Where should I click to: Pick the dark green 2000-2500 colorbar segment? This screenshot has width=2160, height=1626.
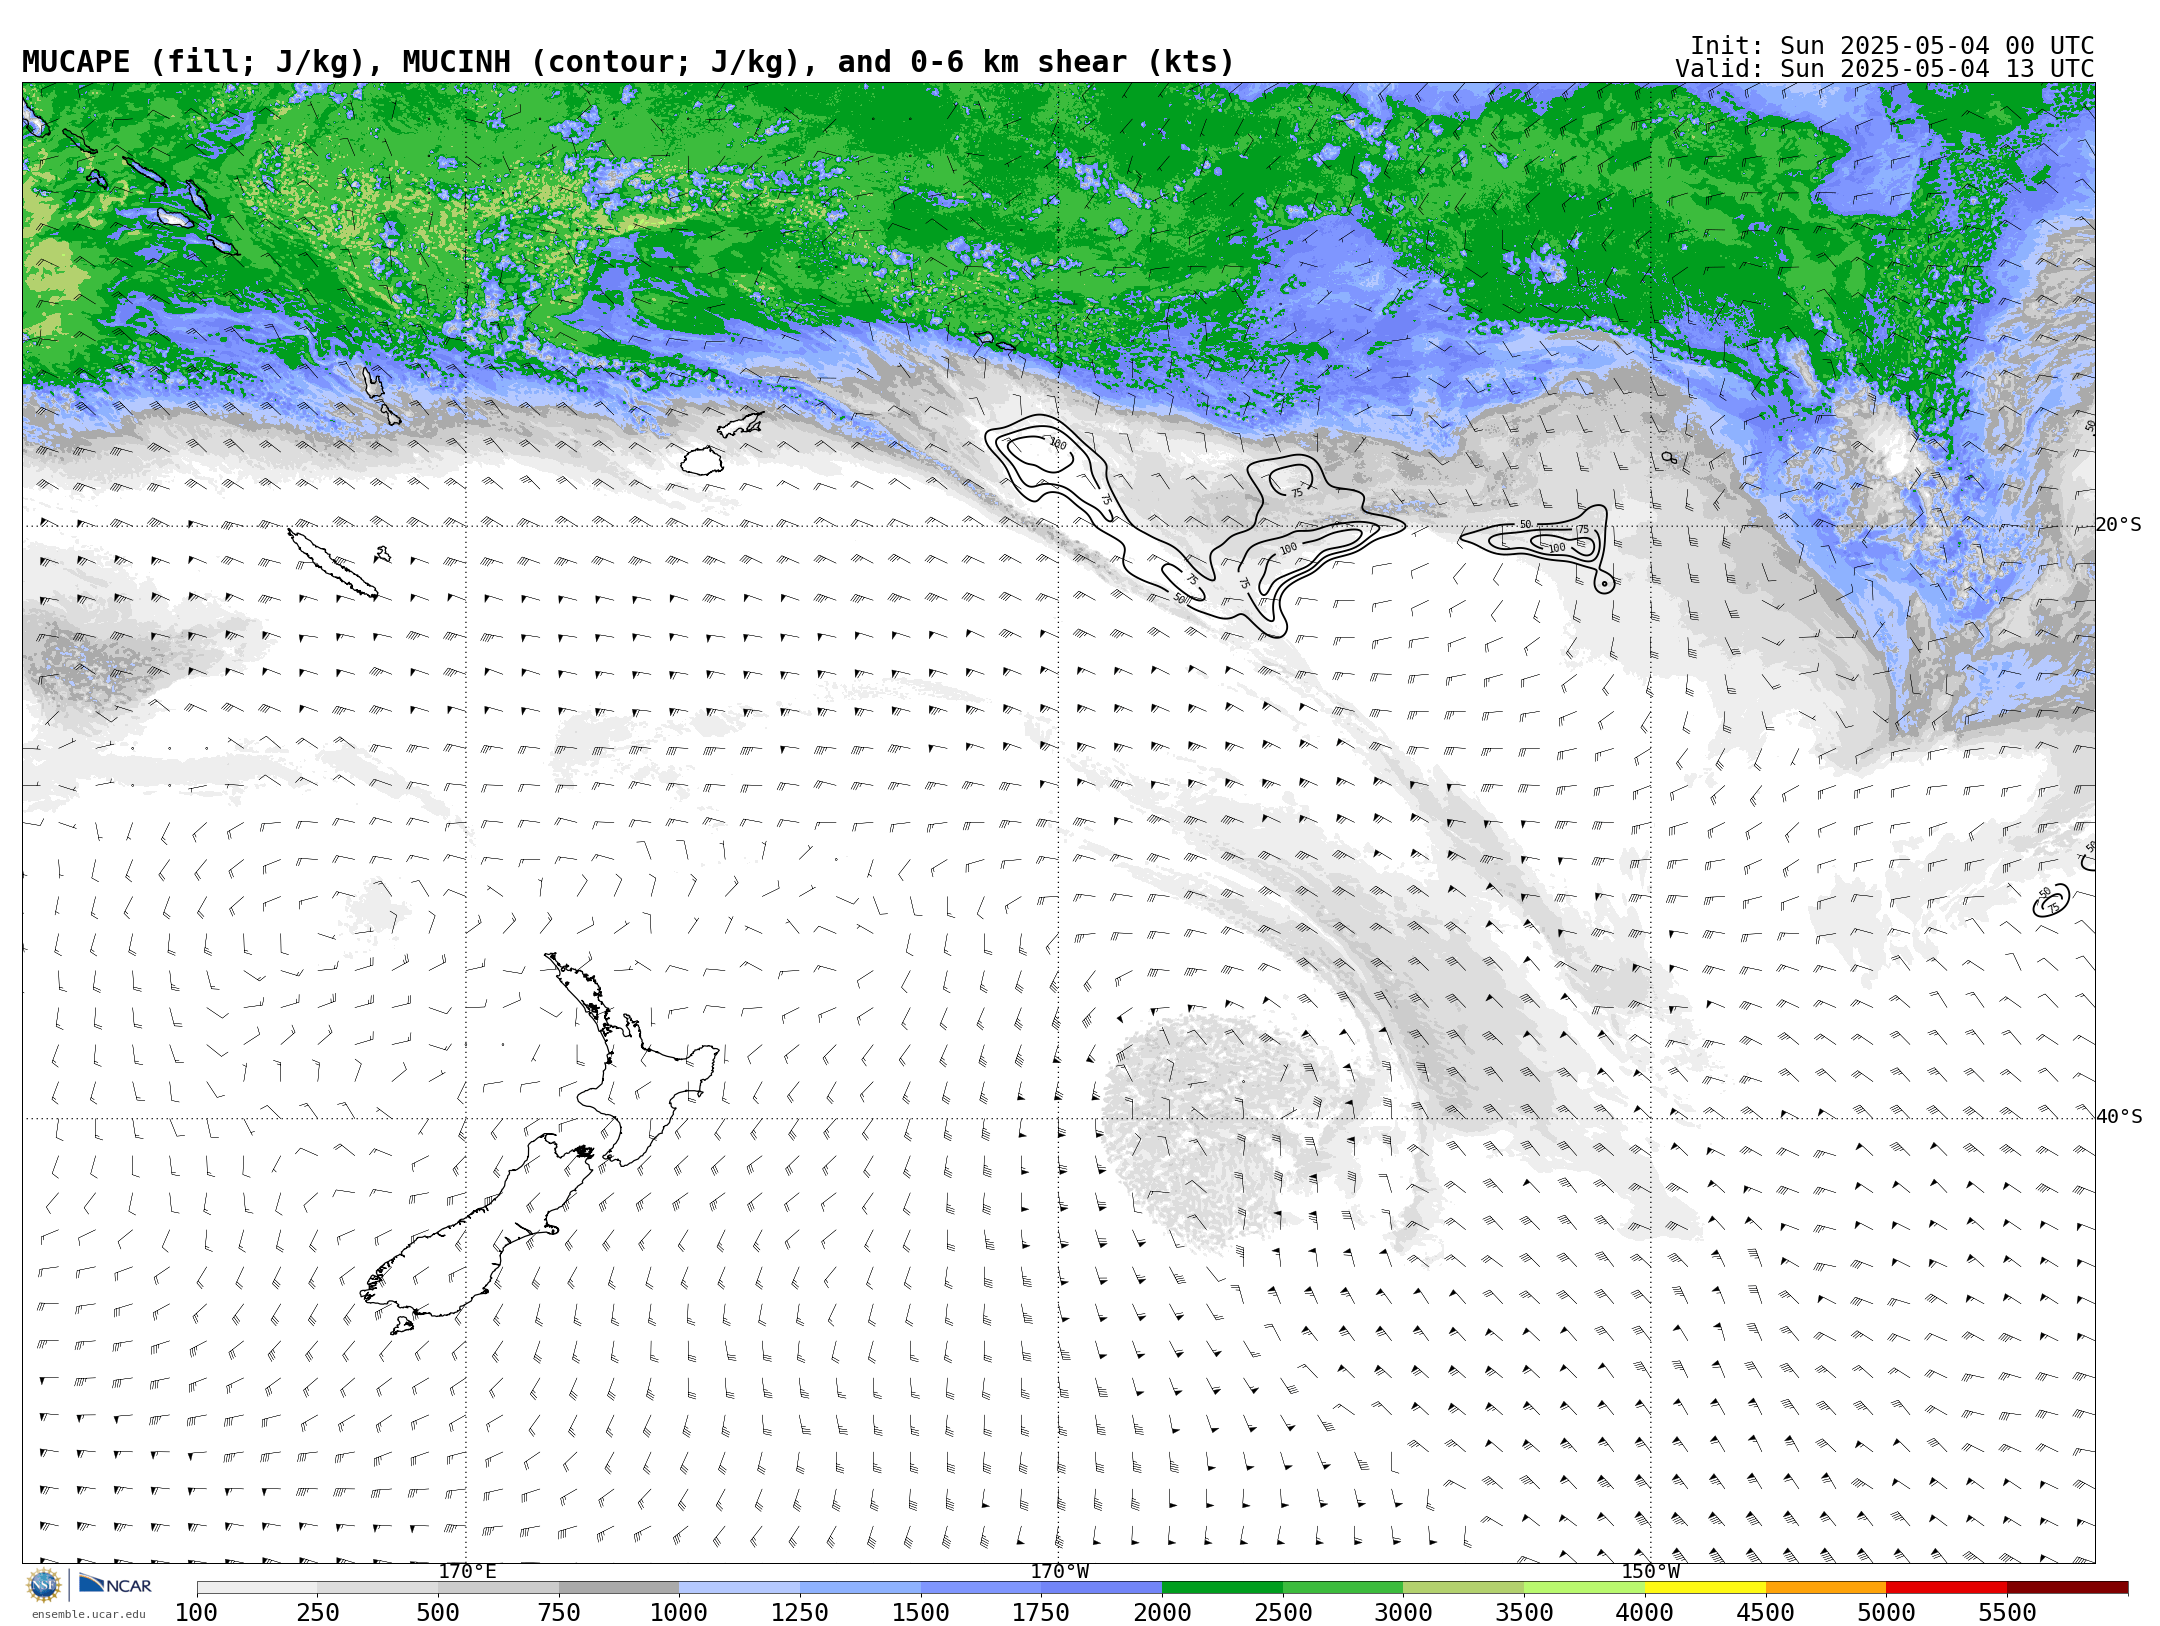point(1222,1588)
